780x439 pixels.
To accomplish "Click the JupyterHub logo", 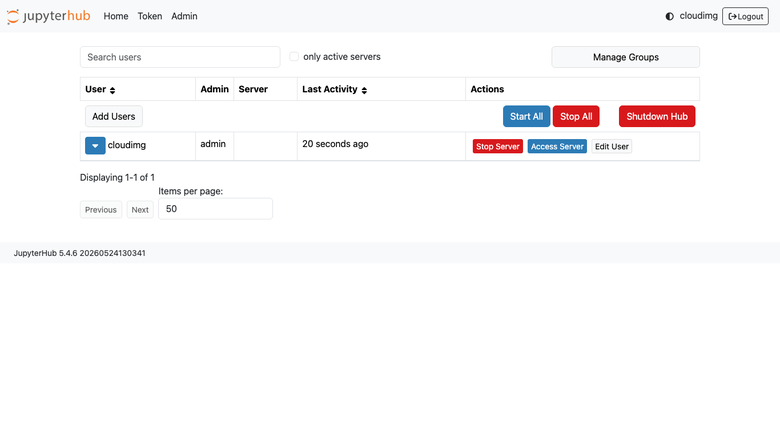I will click(49, 16).
